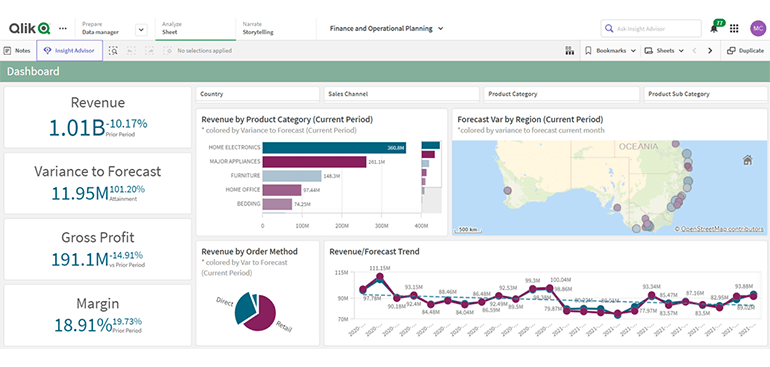Open the Notes panel
Screen dimensions: 770x367
pyautogui.click(x=17, y=51)
